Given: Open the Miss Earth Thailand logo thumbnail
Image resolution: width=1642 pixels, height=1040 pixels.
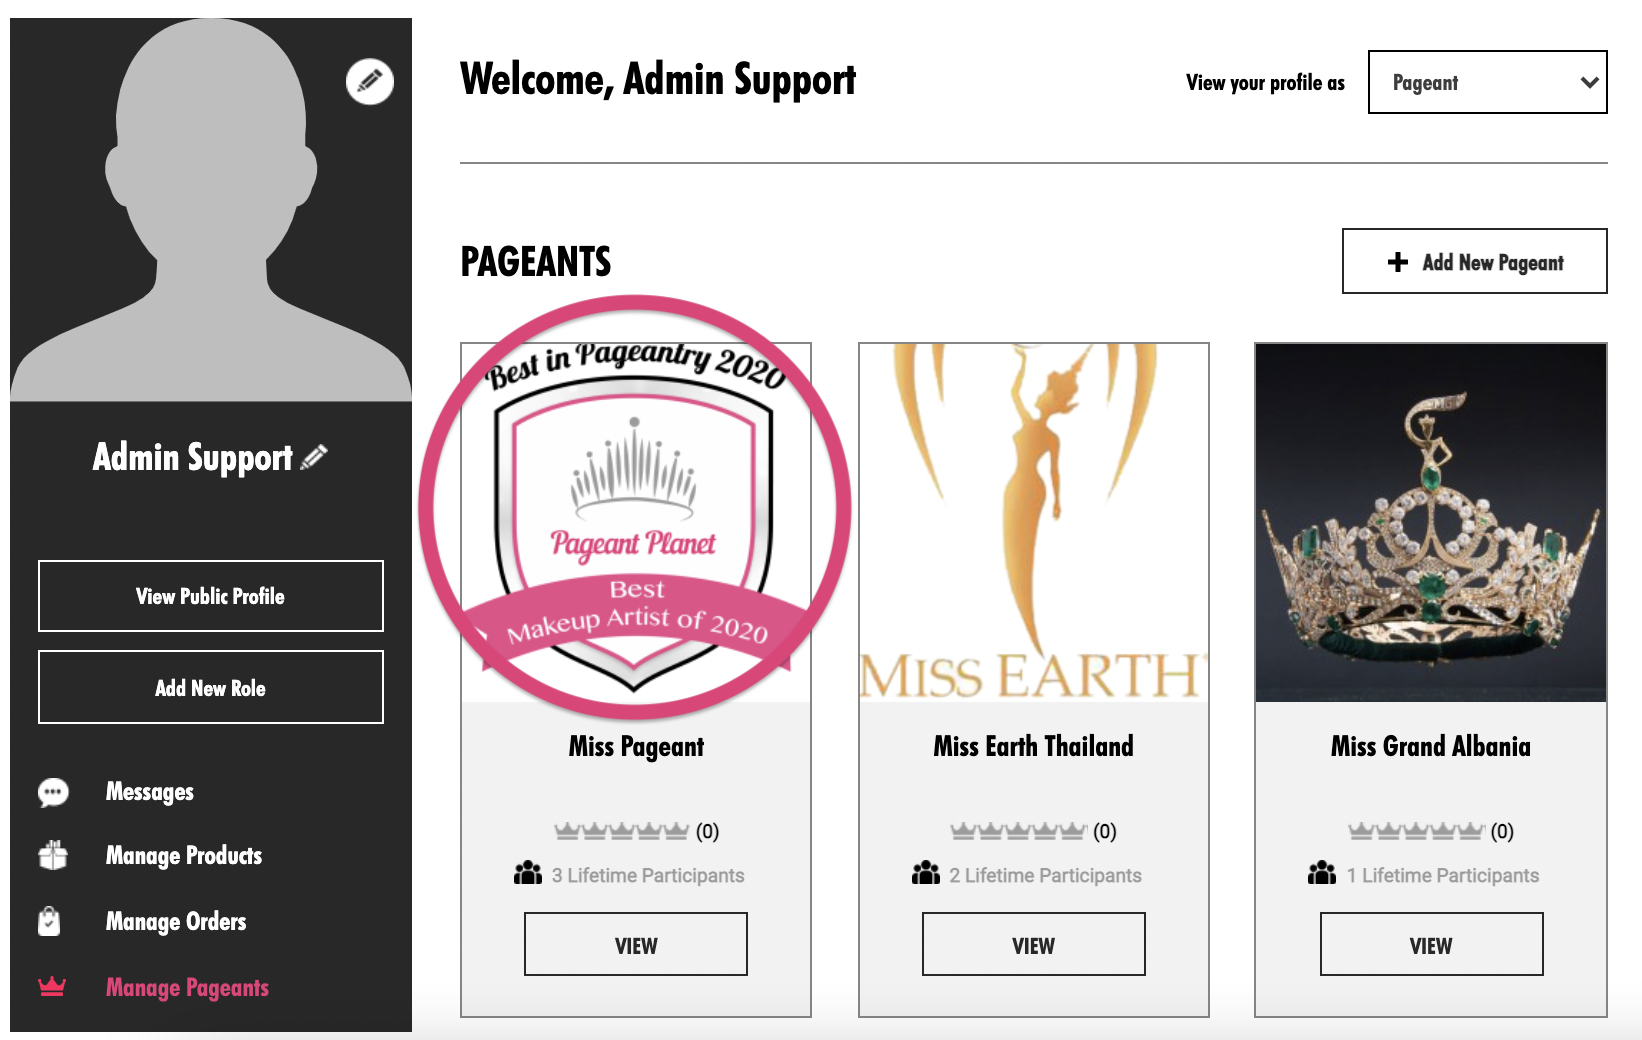Looking at the screenshot, I should 1033,522.
